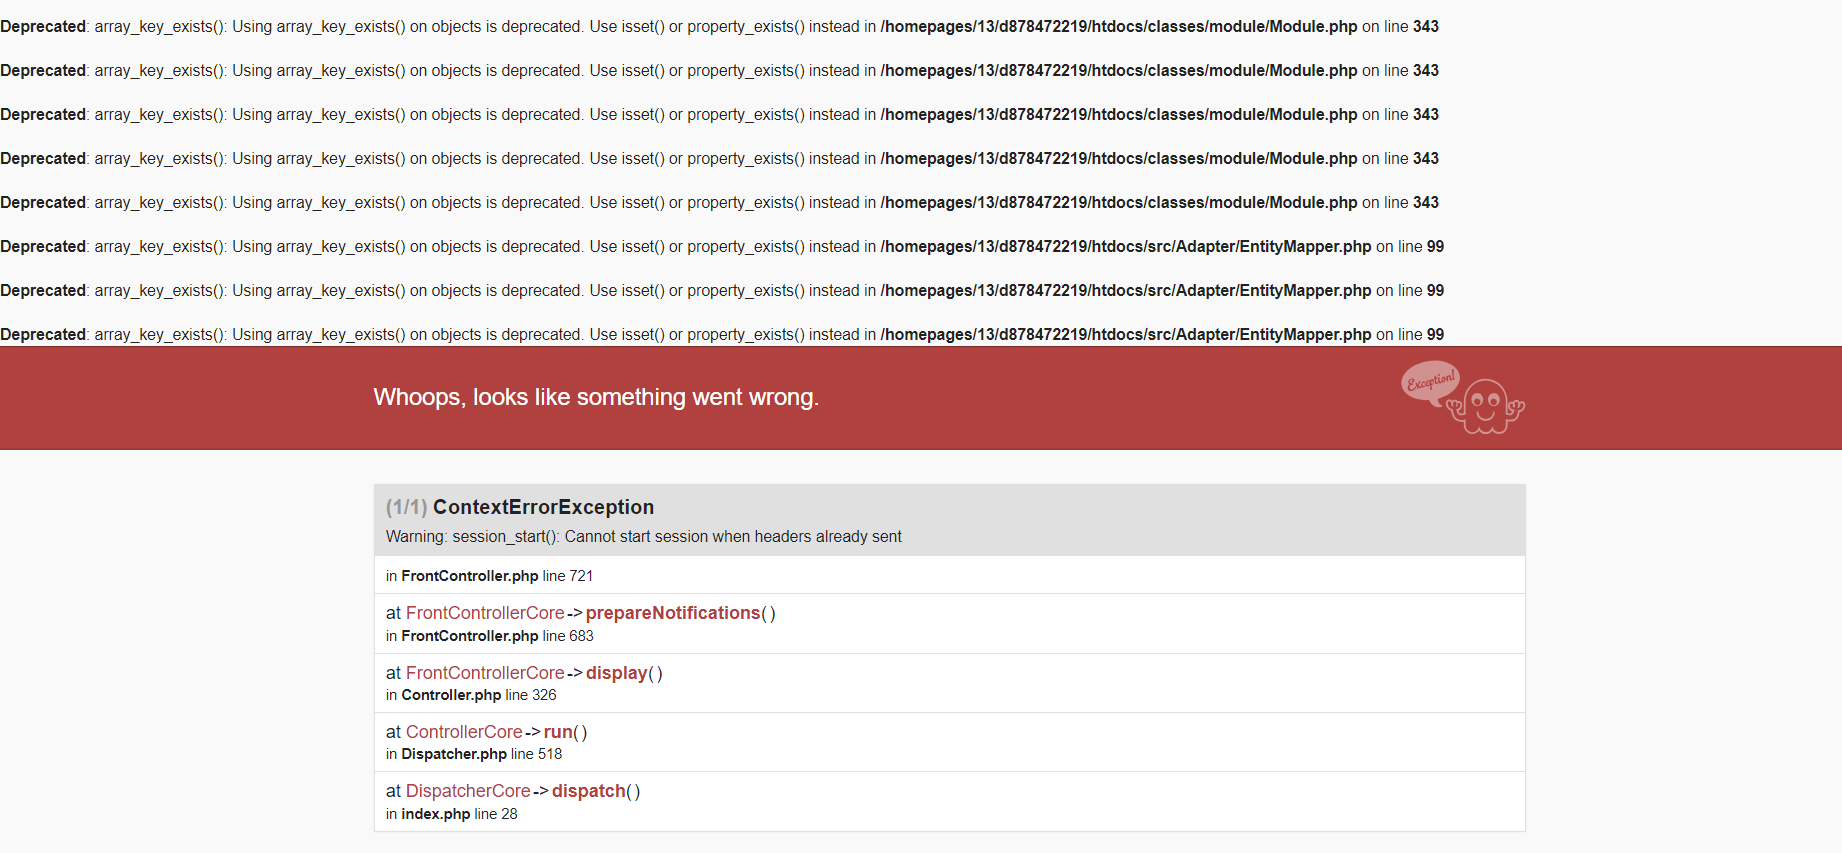This screenshot has height=853, width=1842.
Task: Click the last EntityMapper.php deprecated path
Action: (x=1126, y=335)
